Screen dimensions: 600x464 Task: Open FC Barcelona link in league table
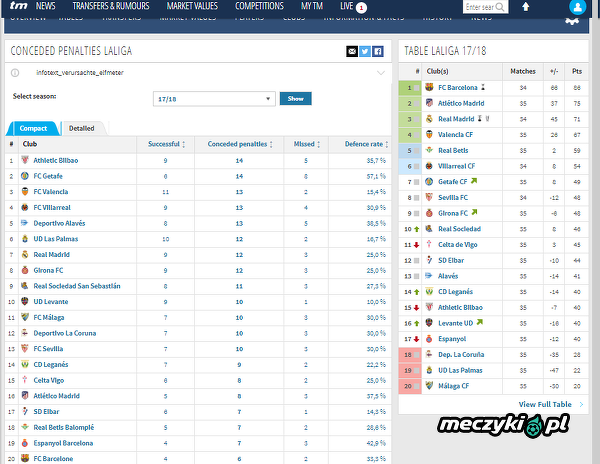click(458, 88)
